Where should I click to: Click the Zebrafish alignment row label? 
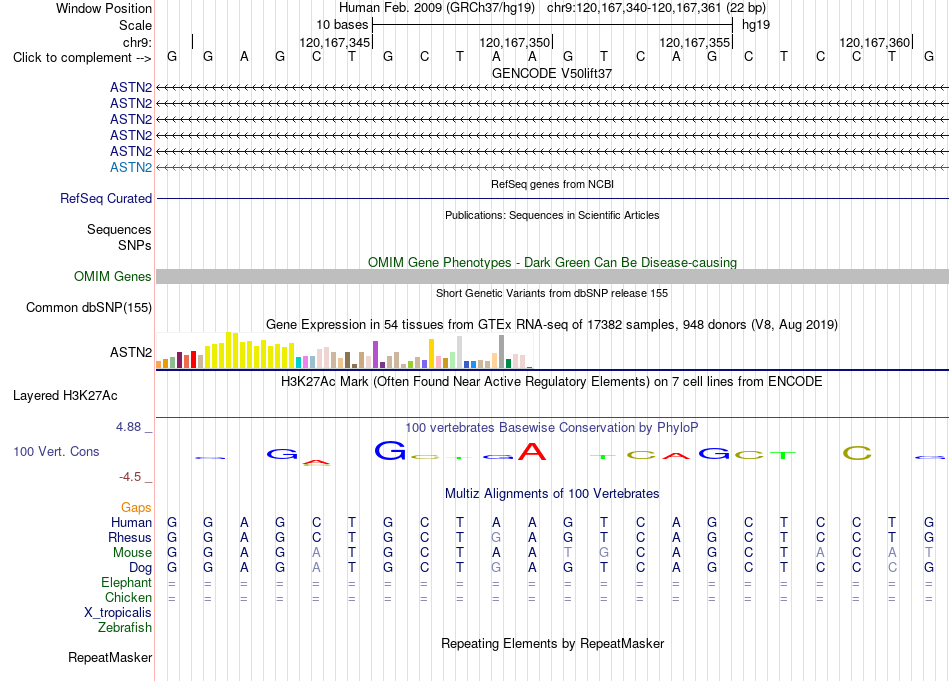coord(125,628)
